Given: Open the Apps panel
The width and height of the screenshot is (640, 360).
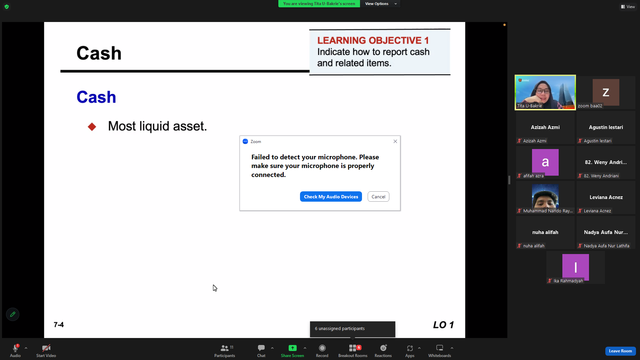Looking at the screenshot, I should [x=409, y=350].
